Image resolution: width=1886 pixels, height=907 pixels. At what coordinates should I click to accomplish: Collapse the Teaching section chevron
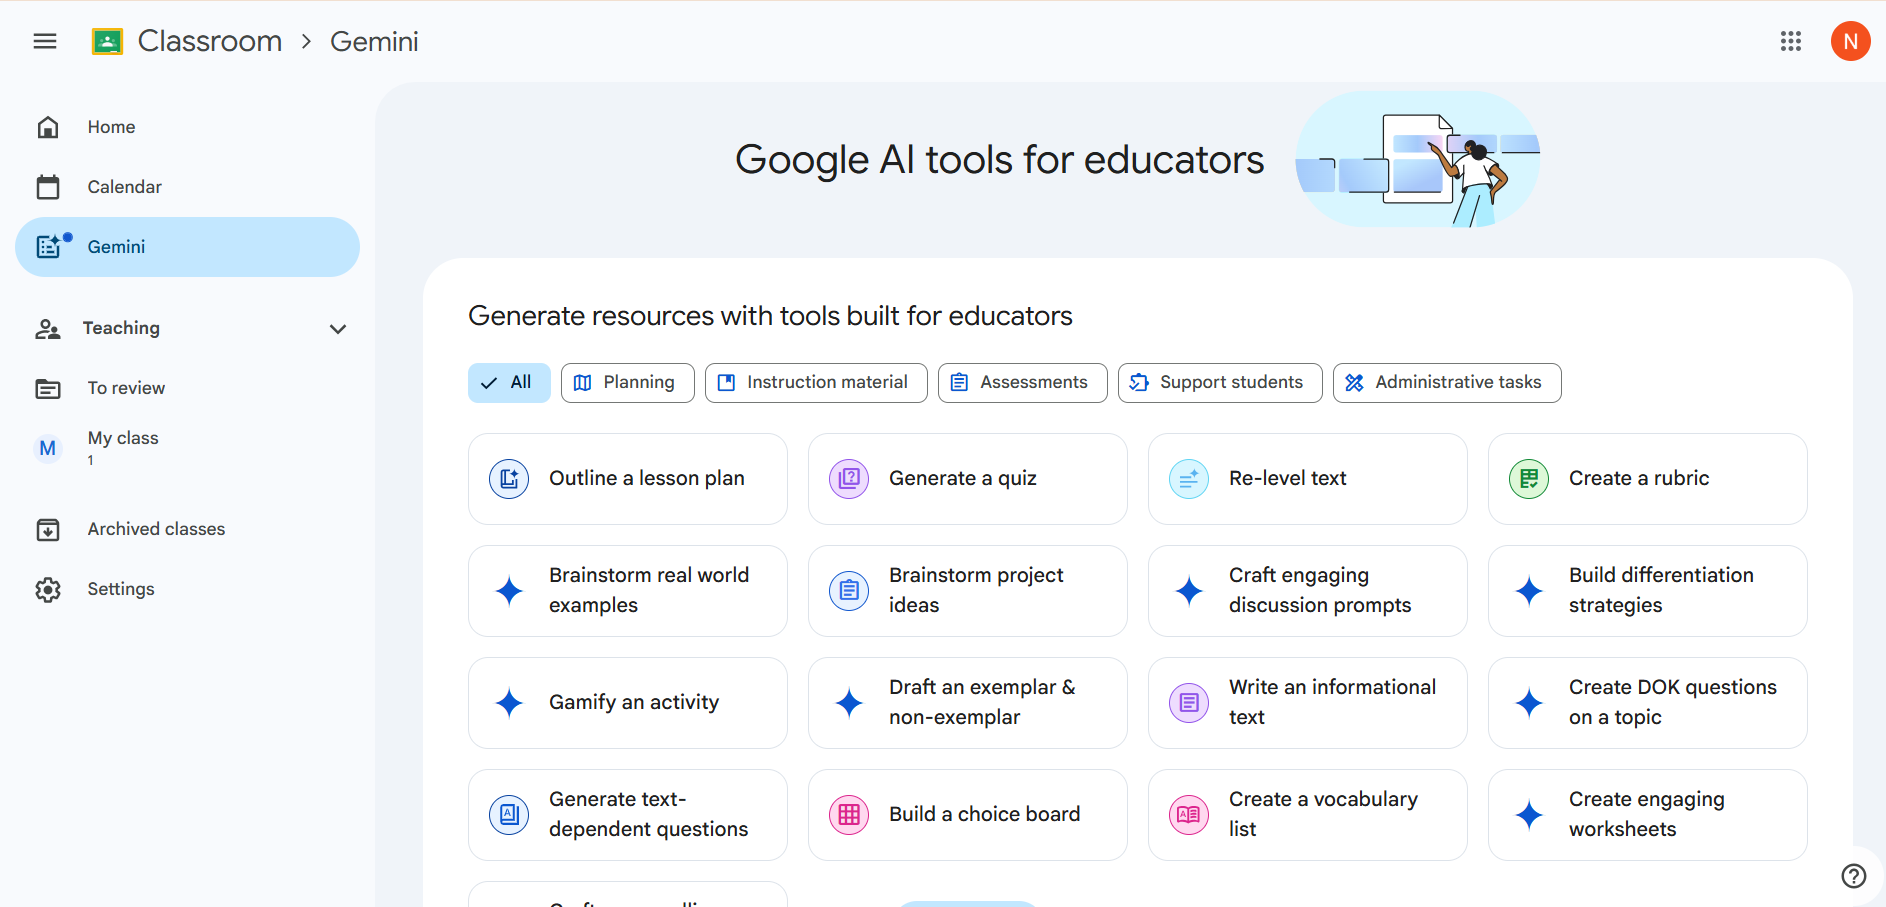[x=338, y=329]
